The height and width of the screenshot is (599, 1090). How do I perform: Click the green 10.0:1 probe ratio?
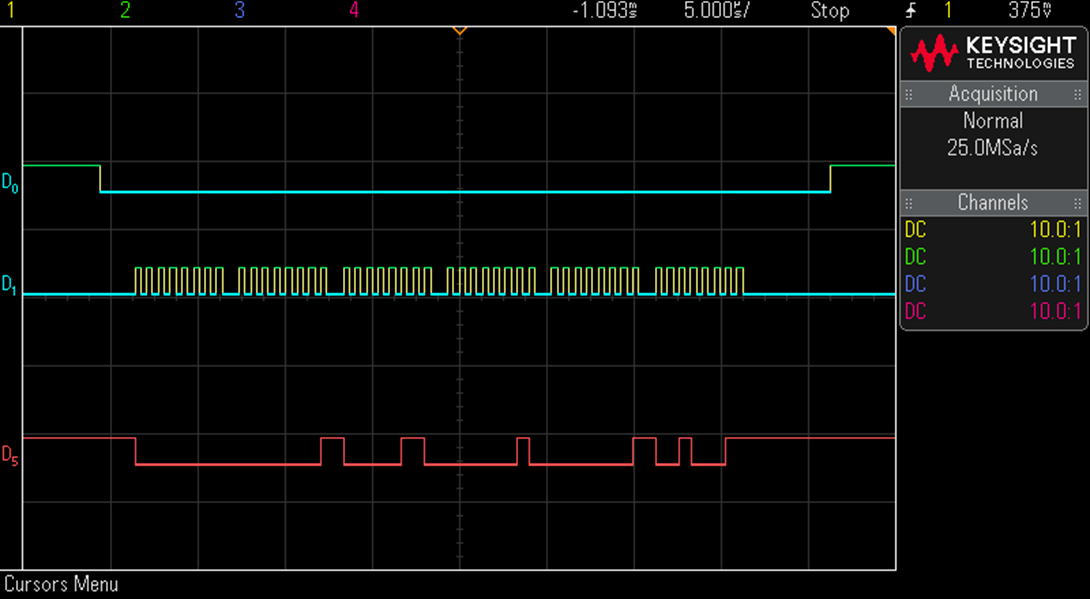pos(1056,257)
